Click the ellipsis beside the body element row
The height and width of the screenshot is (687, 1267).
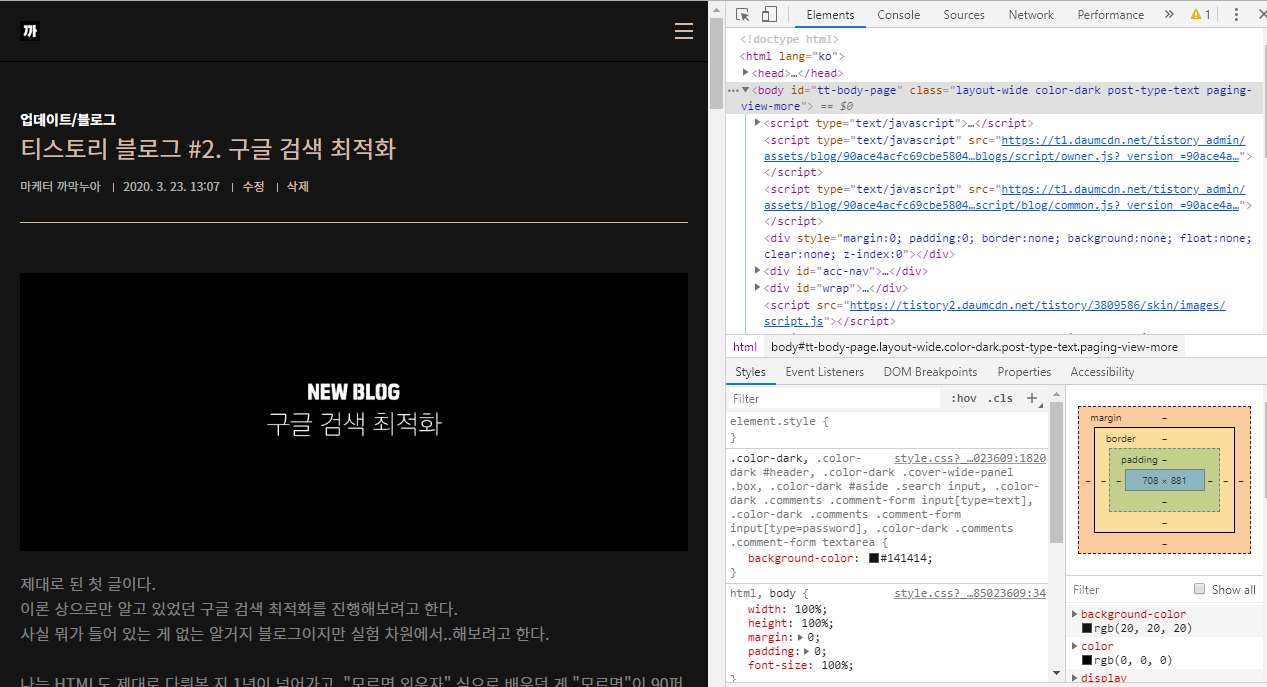pyautogui.click(x=733, y=90)
